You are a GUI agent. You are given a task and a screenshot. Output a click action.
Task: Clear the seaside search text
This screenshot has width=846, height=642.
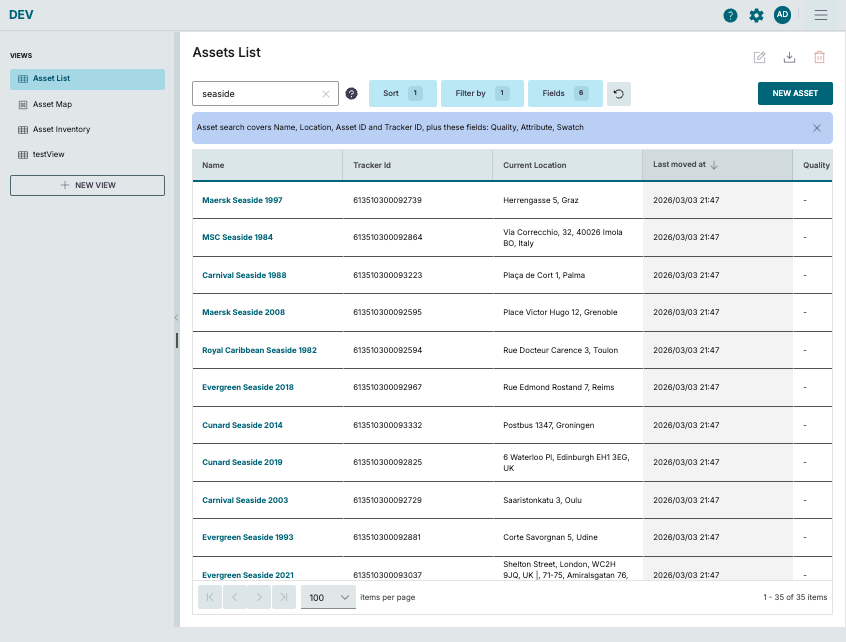(326, 94)
